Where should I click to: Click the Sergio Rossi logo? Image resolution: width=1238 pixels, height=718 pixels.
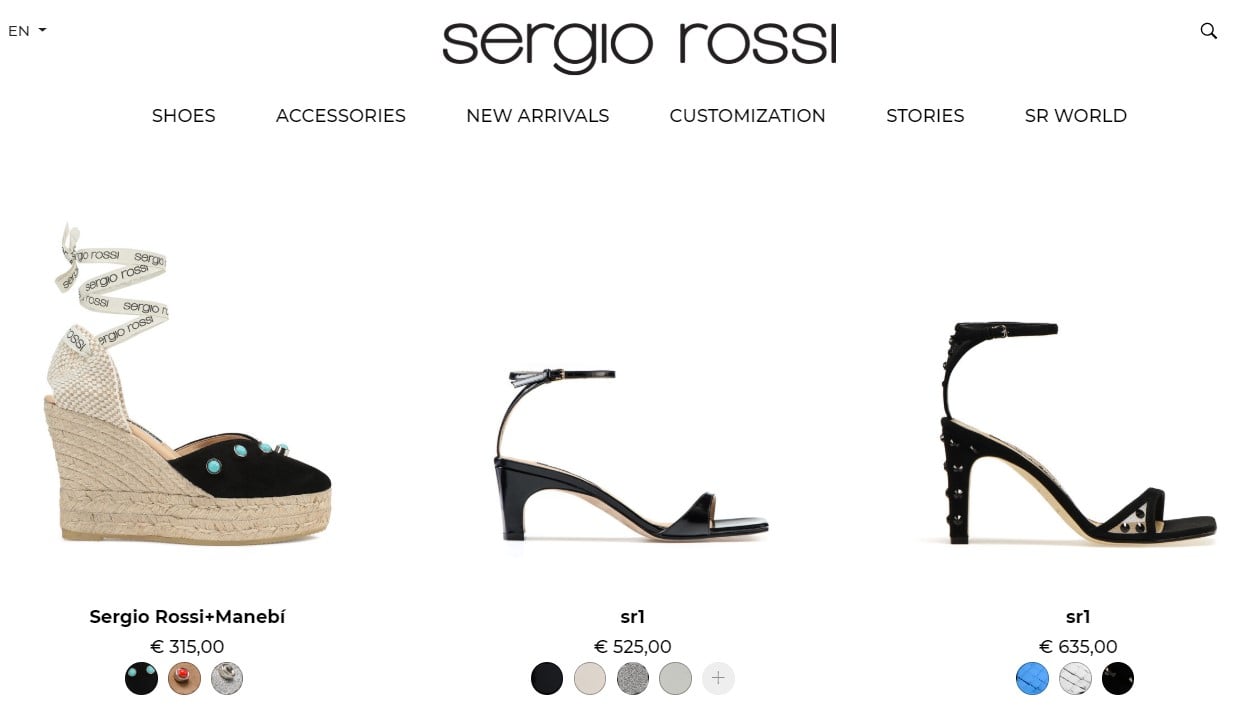coord(639,47)
